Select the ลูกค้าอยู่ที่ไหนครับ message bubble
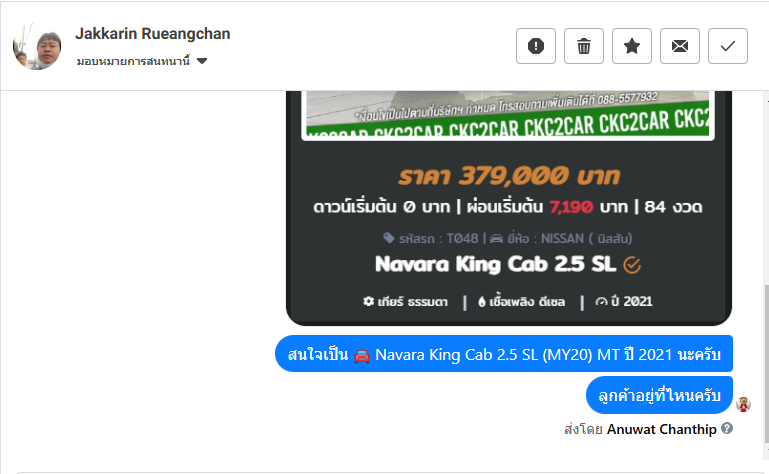 (659, 395)
